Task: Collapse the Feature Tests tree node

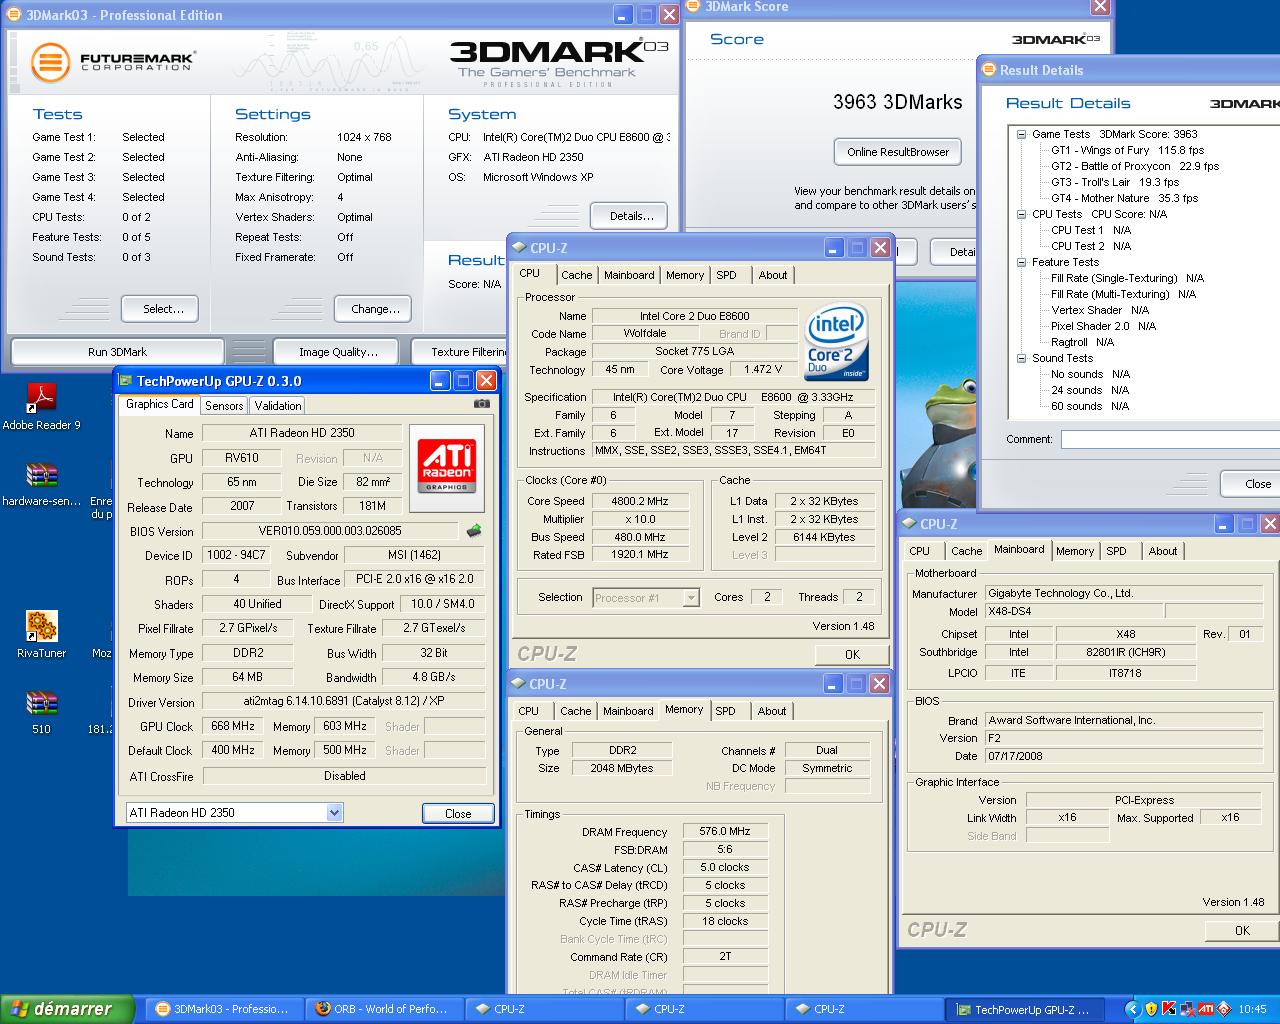Action: coord(1021,262)
